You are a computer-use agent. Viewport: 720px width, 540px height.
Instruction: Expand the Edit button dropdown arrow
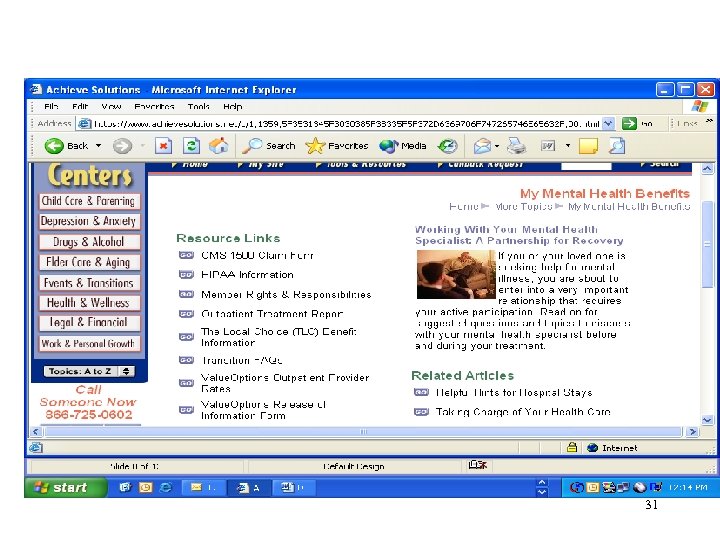[568, 146]
